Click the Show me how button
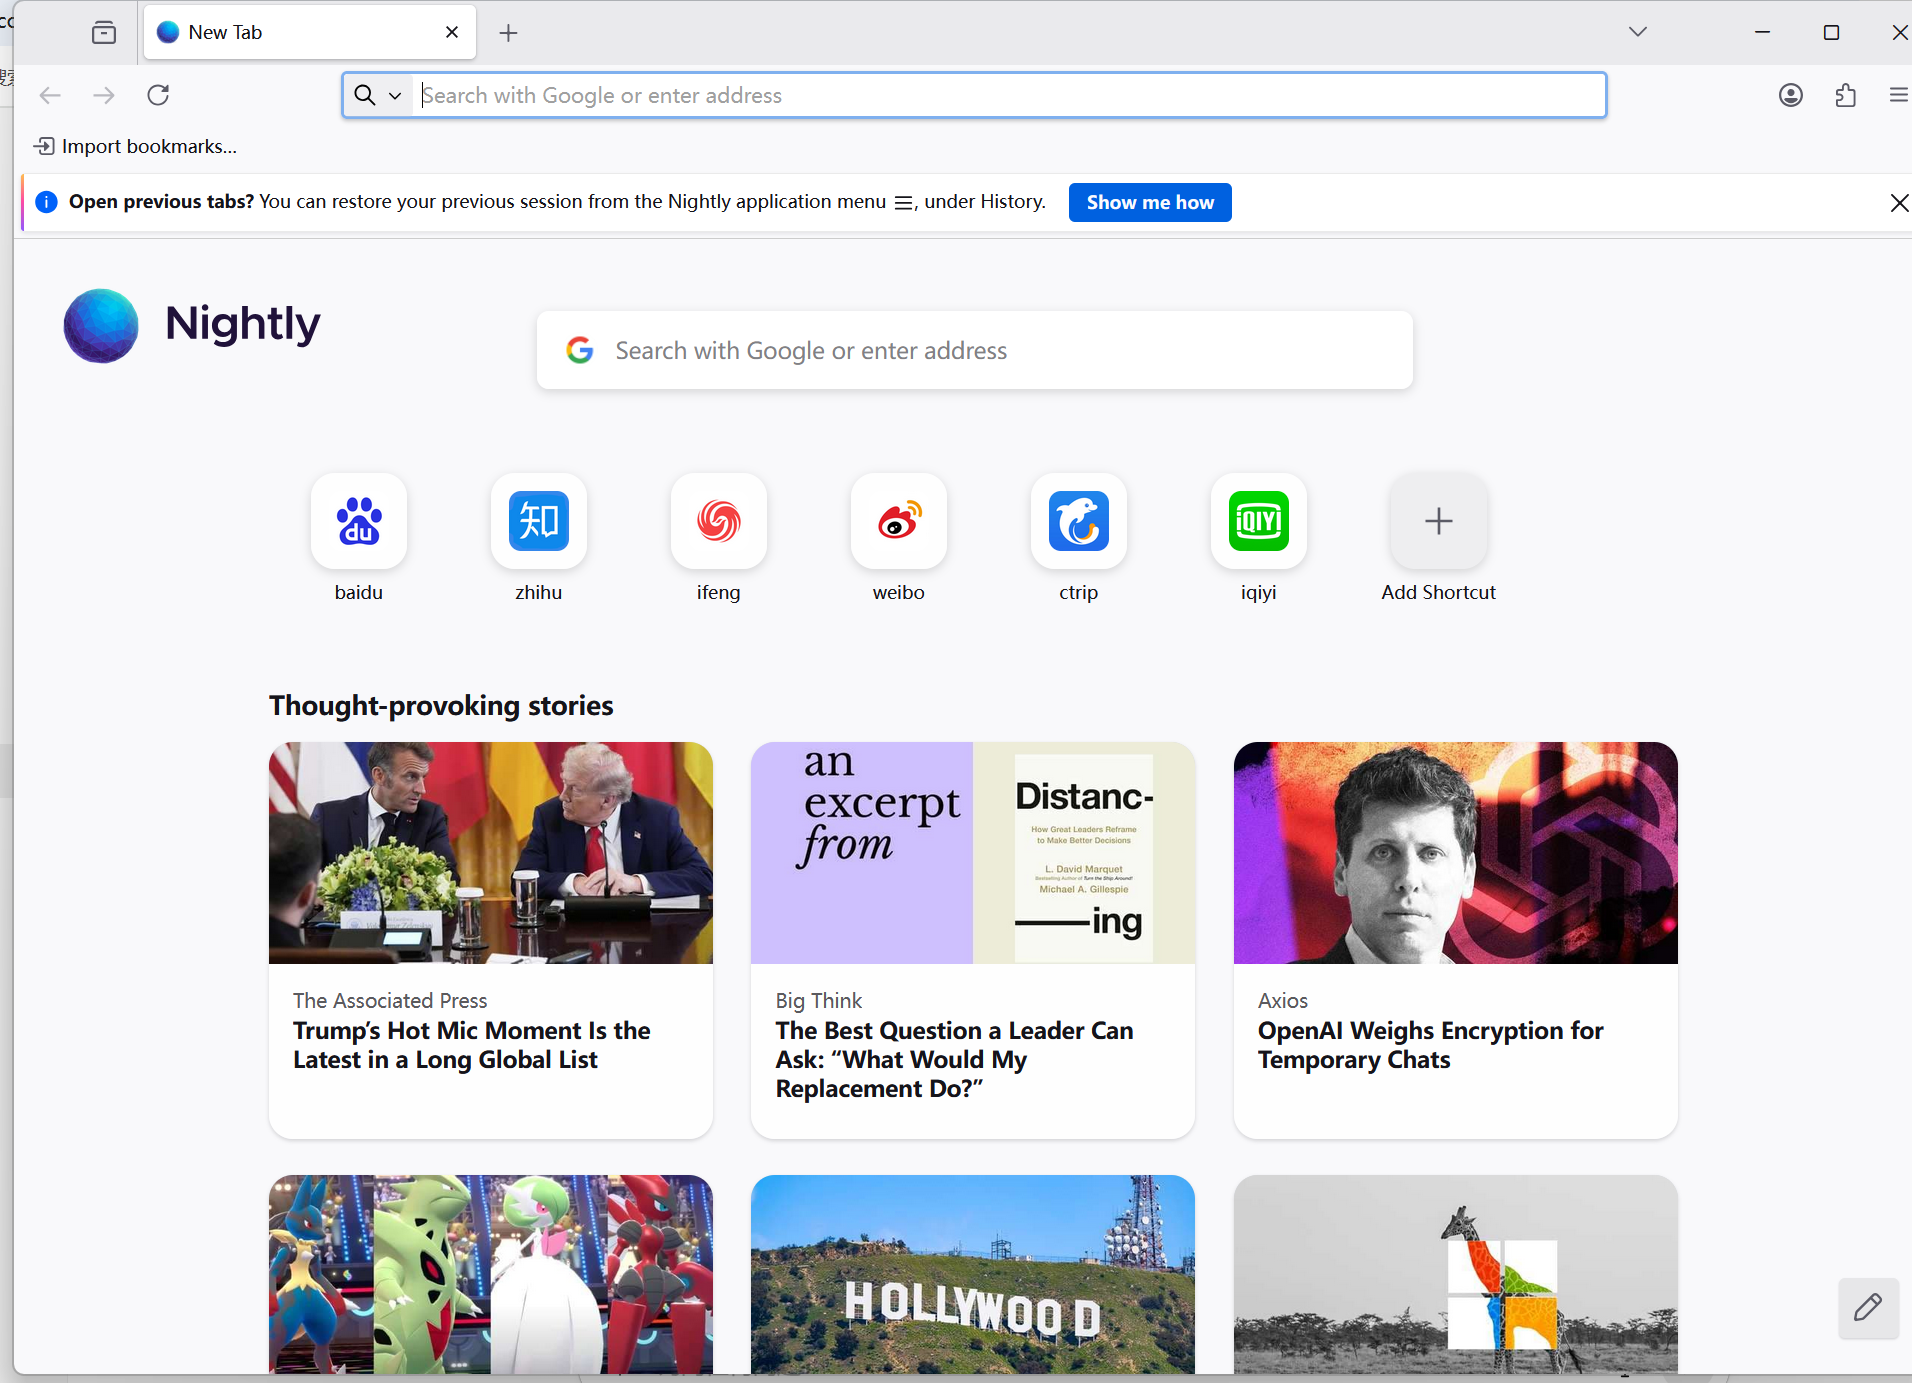 [1149, 202]
